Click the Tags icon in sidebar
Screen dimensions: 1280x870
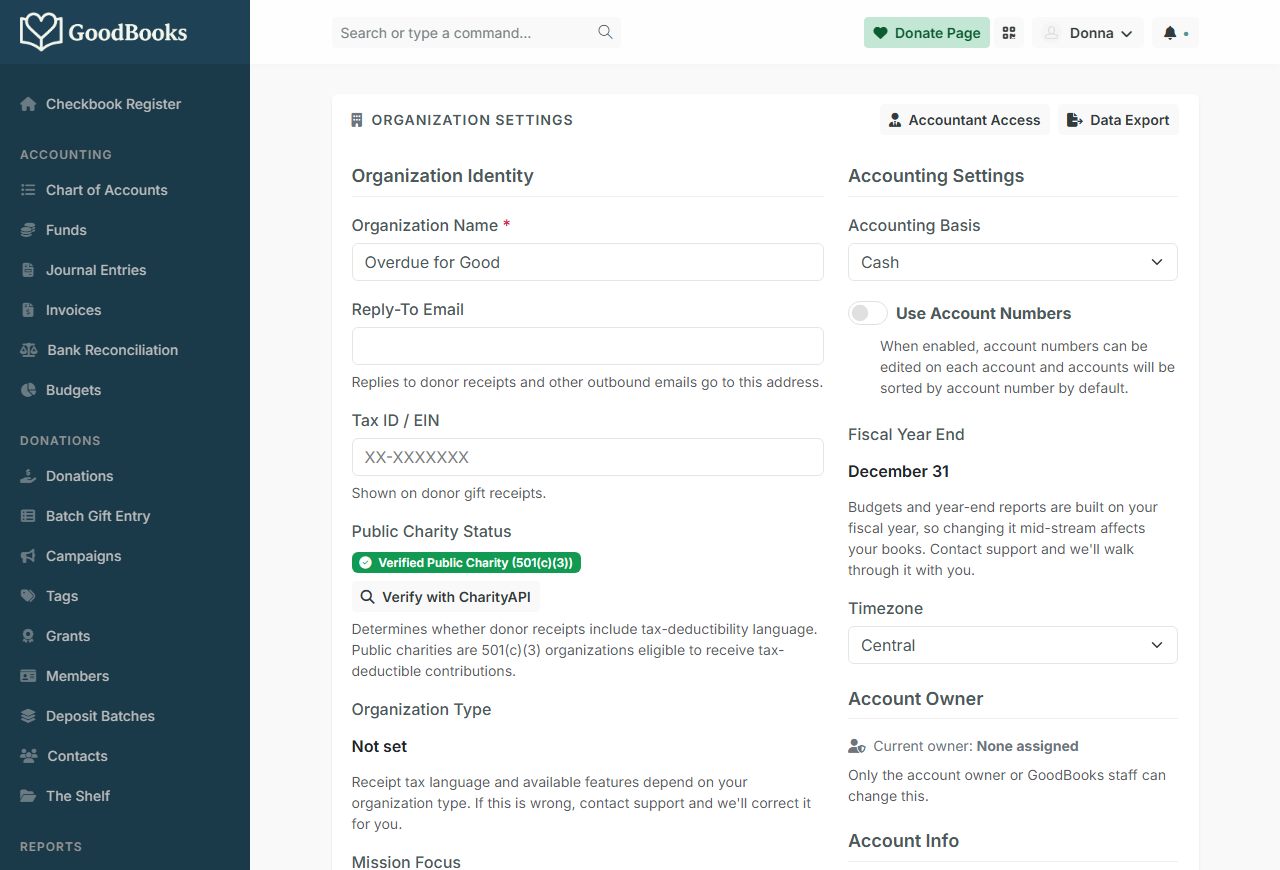[x=28, y=596]
